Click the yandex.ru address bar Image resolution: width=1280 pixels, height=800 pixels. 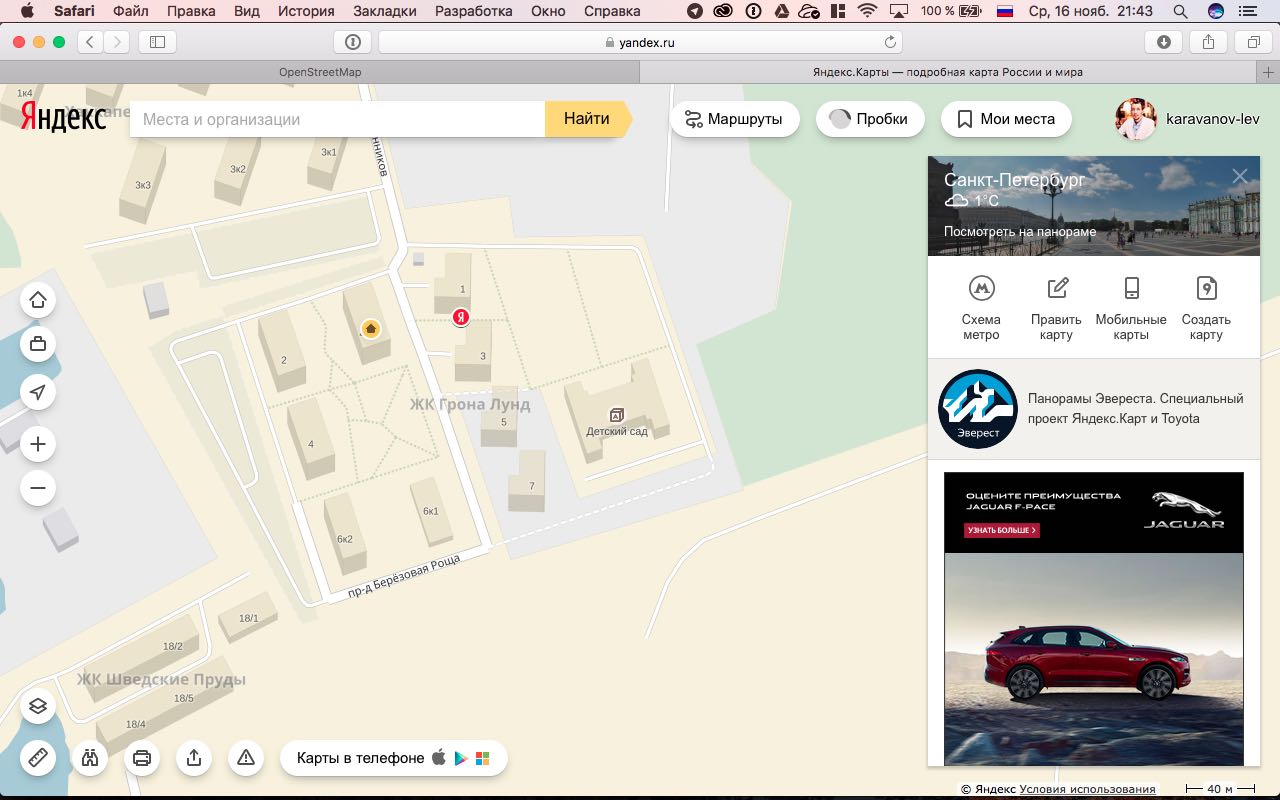(x=640, y=42)
